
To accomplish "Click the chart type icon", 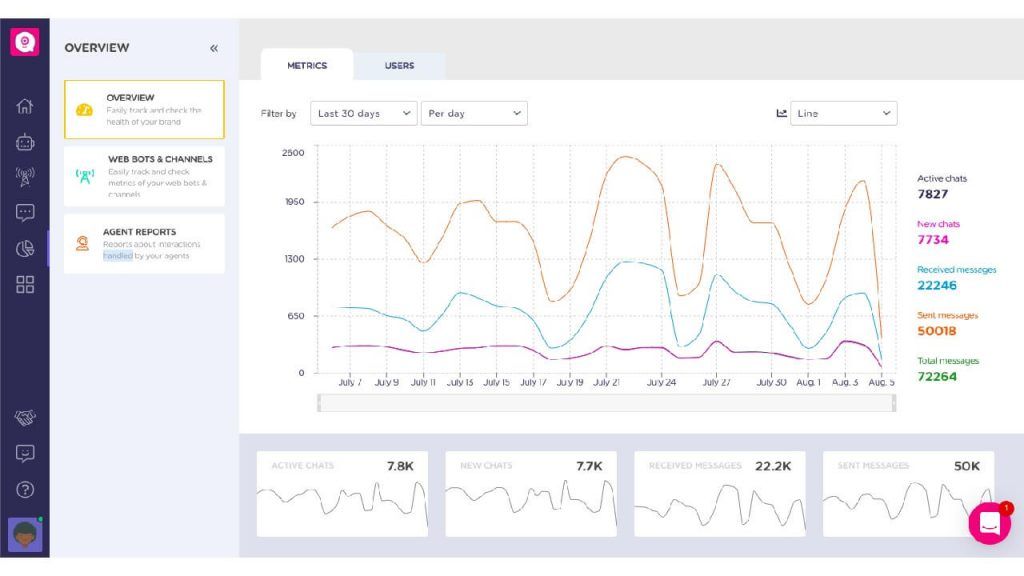I will 781,114.
